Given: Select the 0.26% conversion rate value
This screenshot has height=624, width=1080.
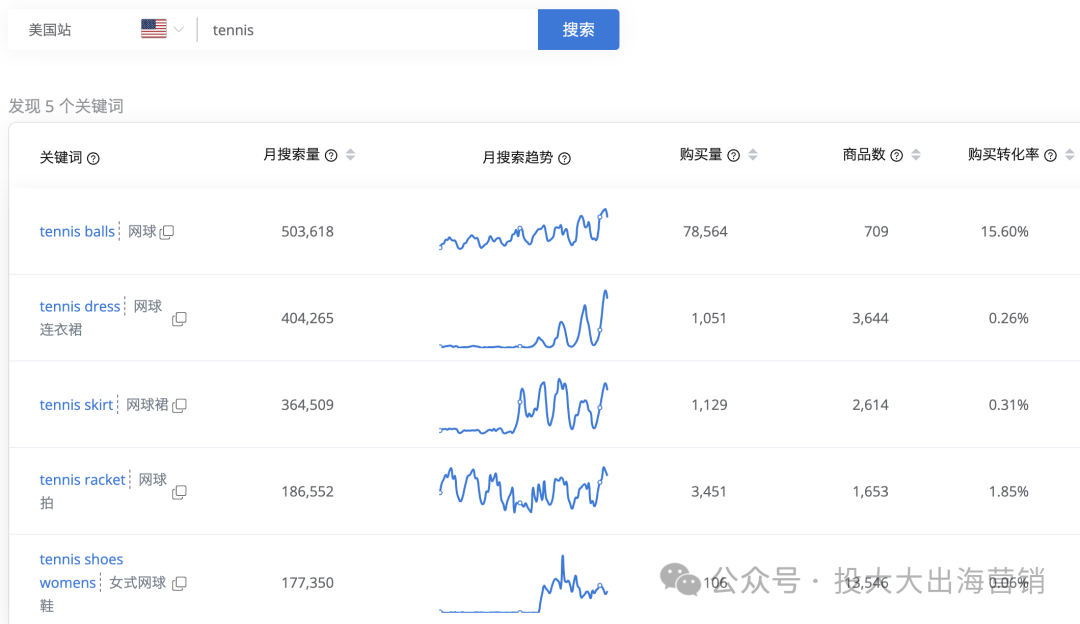Looking at the screenshot, I should click(1008, 319).
